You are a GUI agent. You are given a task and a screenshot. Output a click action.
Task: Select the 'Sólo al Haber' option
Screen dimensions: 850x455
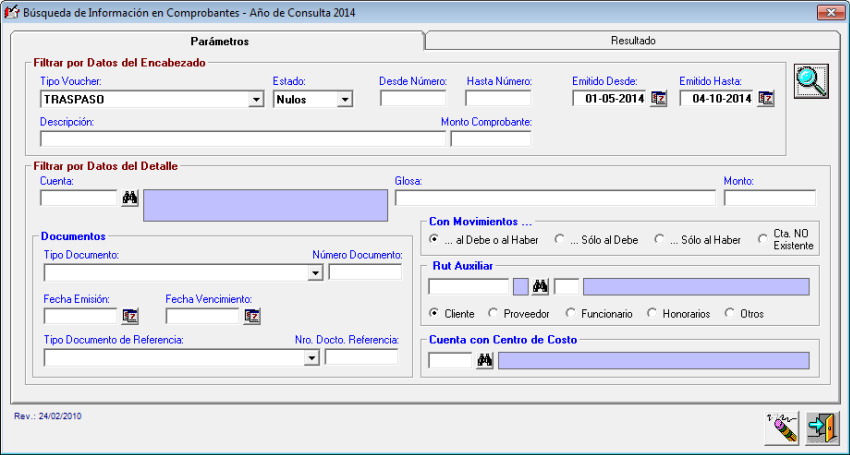[x=698, y=240]
